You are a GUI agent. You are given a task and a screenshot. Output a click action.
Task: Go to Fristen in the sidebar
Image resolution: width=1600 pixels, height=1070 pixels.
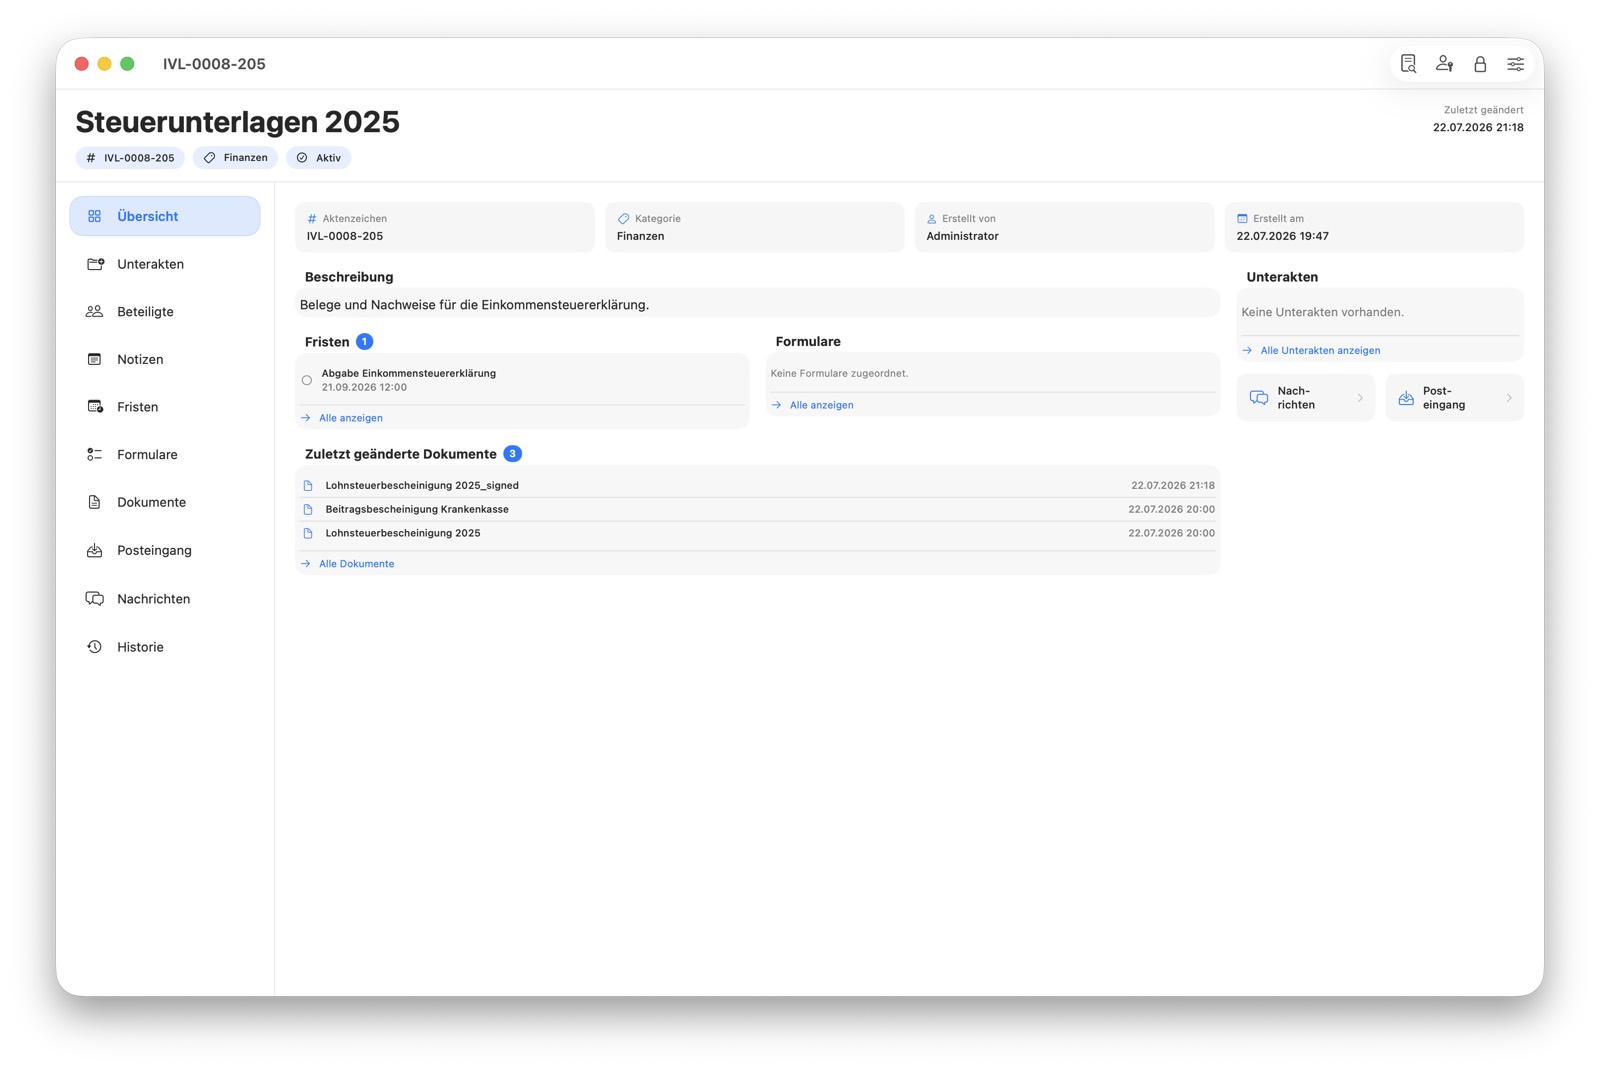[x=165, y=407]
